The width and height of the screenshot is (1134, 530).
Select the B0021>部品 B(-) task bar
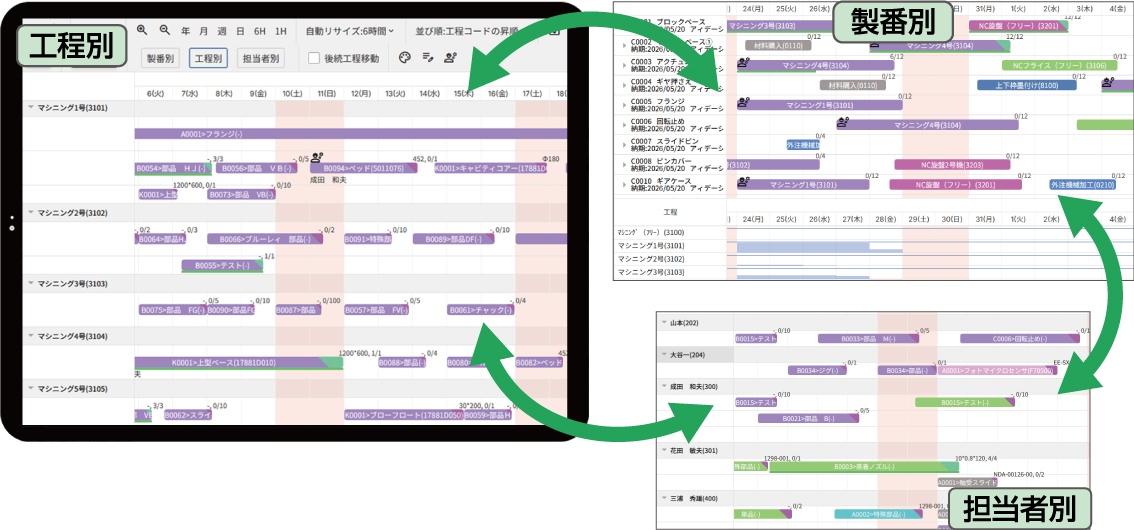tap(809, 418)
